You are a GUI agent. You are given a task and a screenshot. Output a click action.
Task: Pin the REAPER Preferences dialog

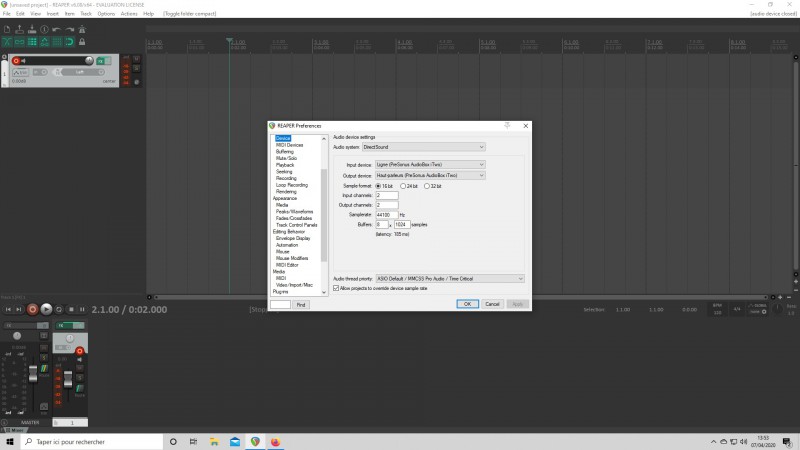[508, 125]
